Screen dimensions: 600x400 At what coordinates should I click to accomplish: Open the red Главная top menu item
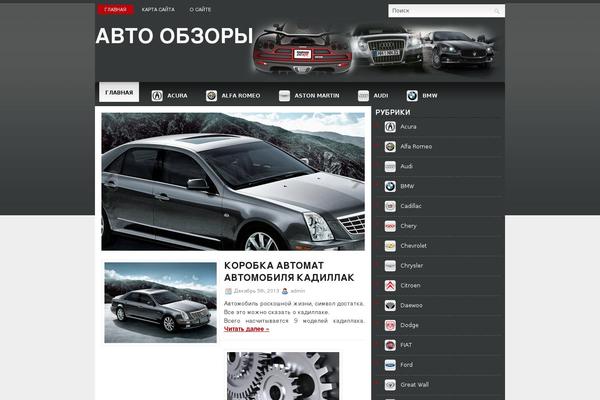tap(116, 10)
